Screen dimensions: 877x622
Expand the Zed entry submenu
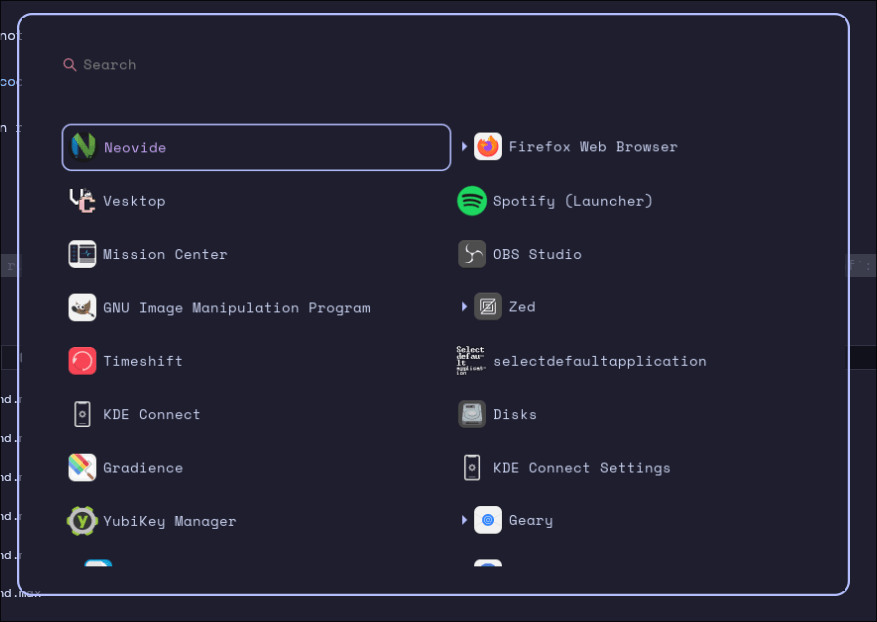coord(463,307)
